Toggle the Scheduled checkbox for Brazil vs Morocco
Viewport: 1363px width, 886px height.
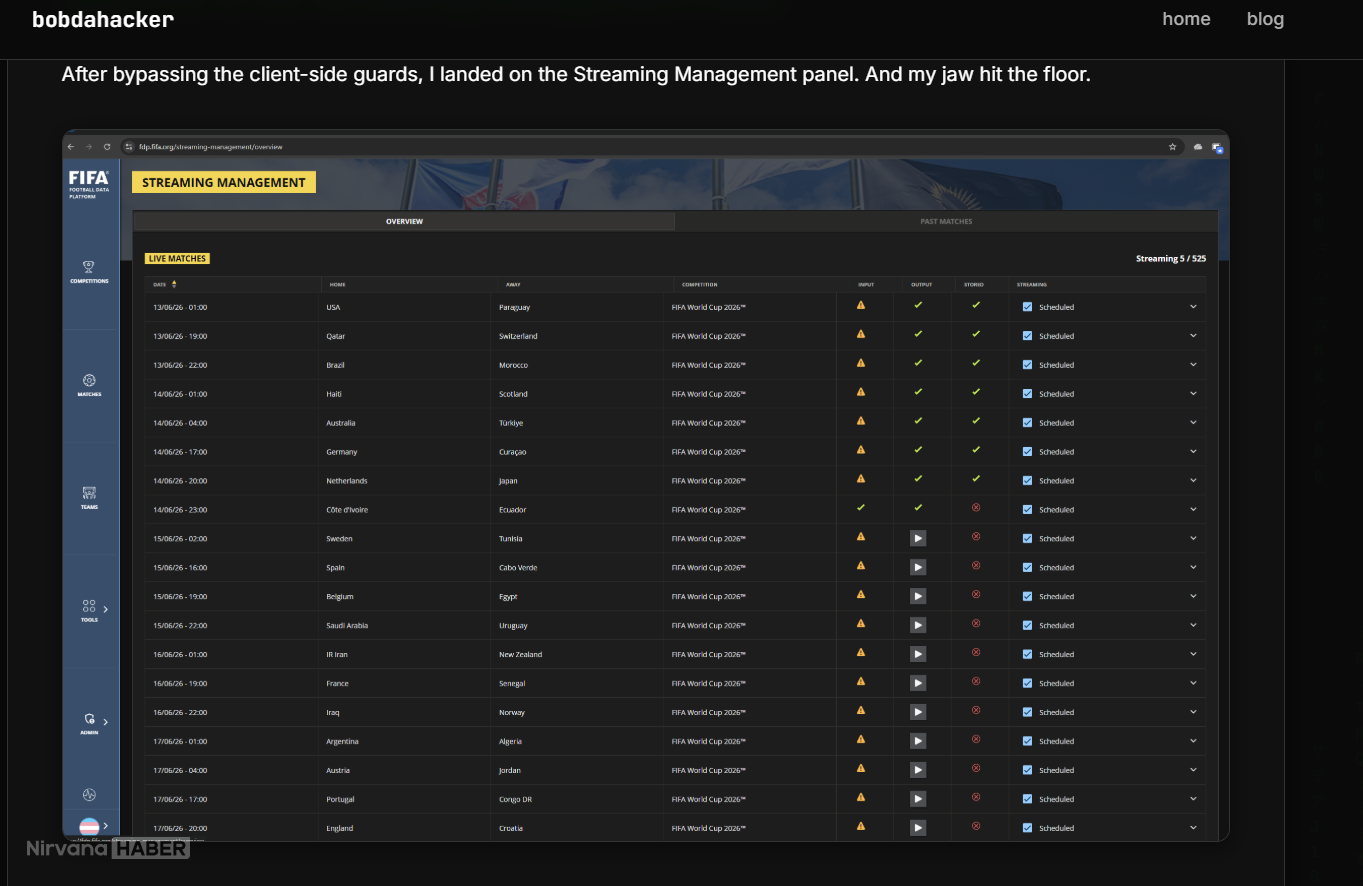click(1028, 365)
